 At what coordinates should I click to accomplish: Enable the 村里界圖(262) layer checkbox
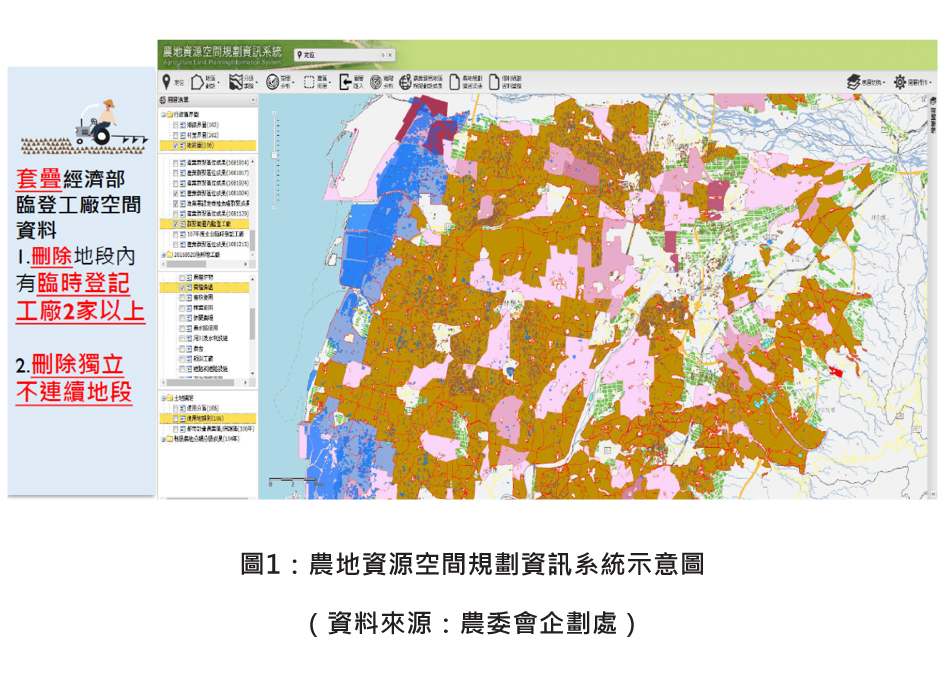(174, 136)
